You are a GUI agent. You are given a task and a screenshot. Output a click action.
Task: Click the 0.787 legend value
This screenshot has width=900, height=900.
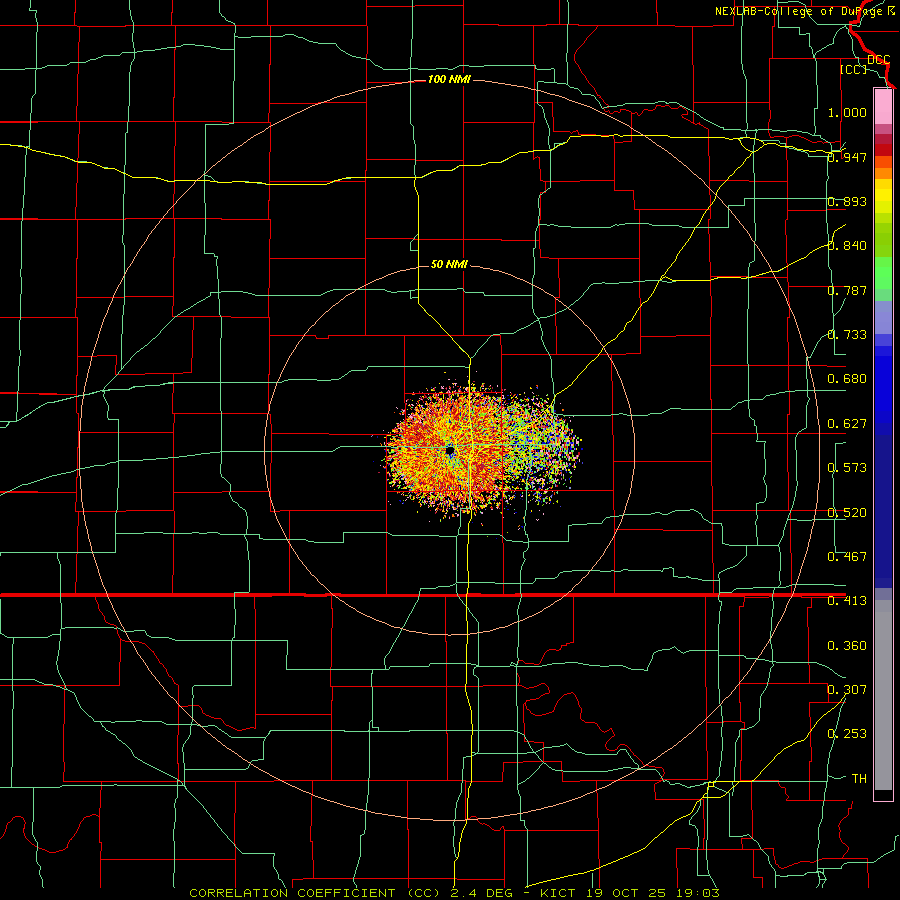tap(847, 290)
